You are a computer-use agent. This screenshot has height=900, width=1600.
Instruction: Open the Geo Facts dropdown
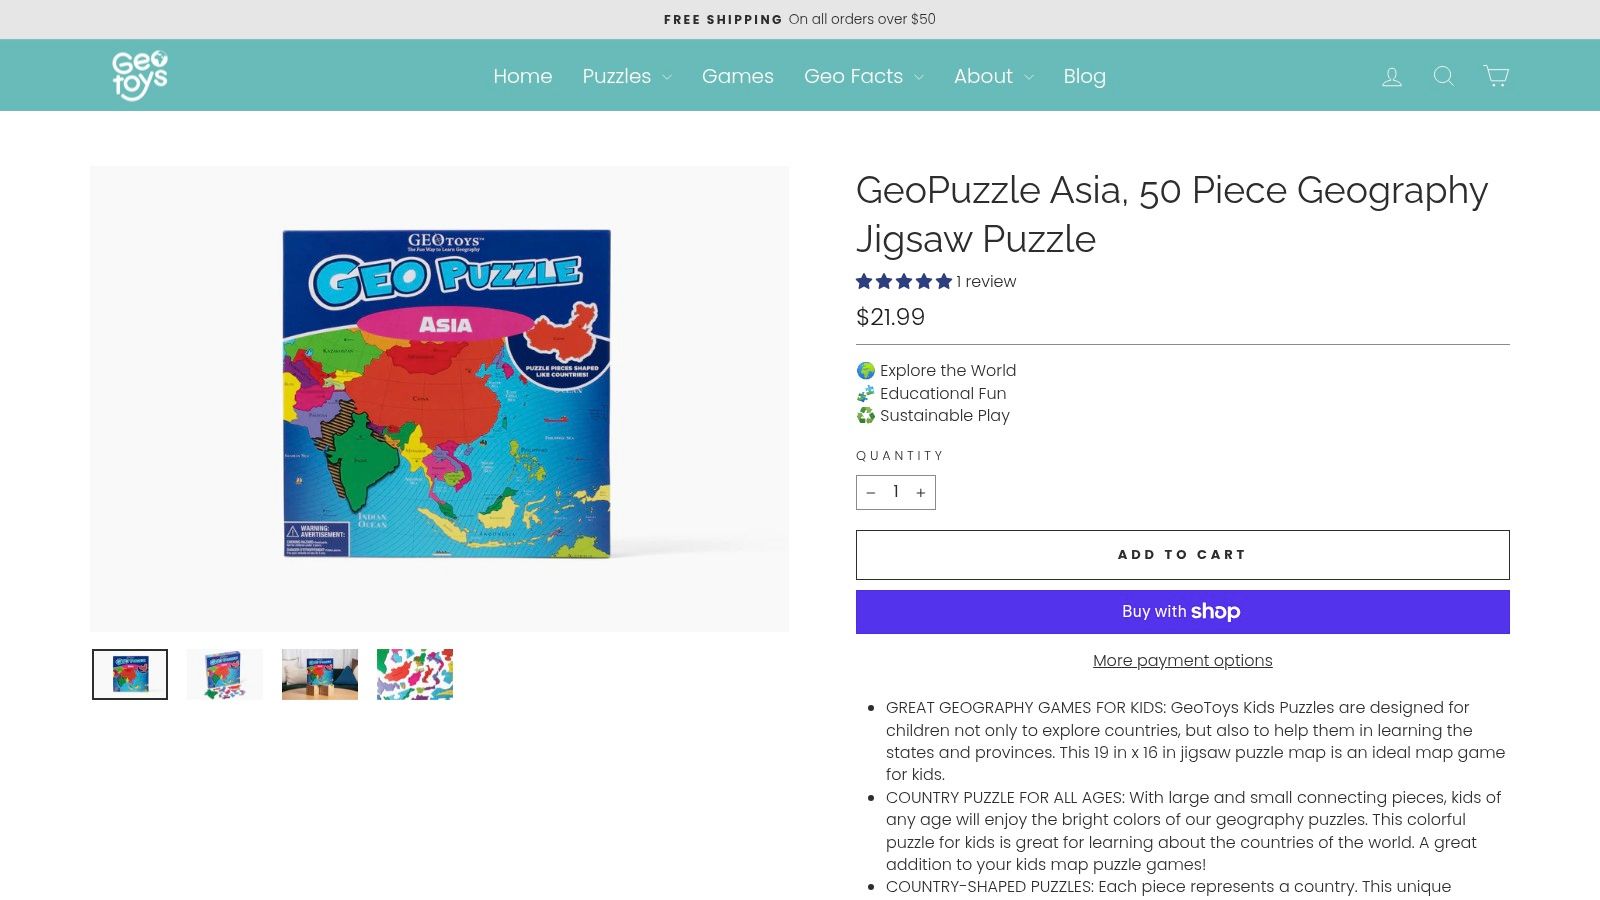click(917, 76)
